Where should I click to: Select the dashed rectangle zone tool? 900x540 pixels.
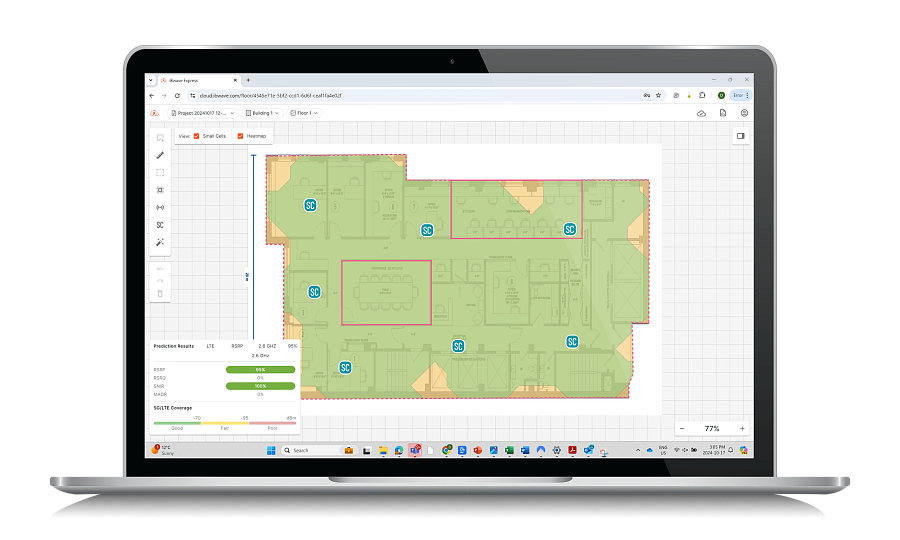[x=160, y=173]
